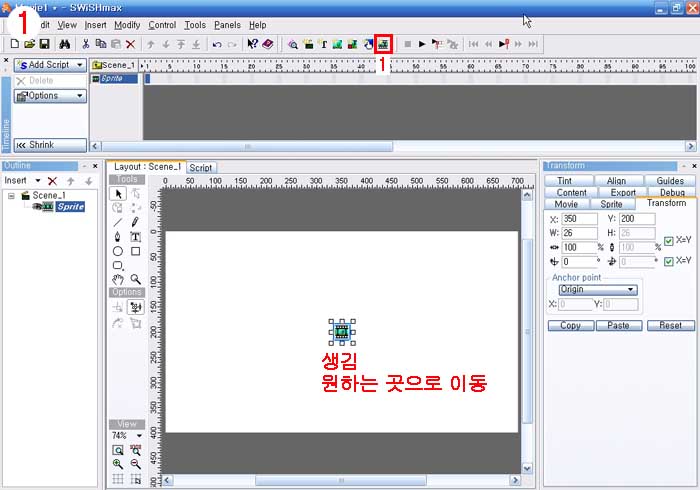Click the Stop playback square button
The height and width of the screenshot is (490, 700).
coord(408,44)
